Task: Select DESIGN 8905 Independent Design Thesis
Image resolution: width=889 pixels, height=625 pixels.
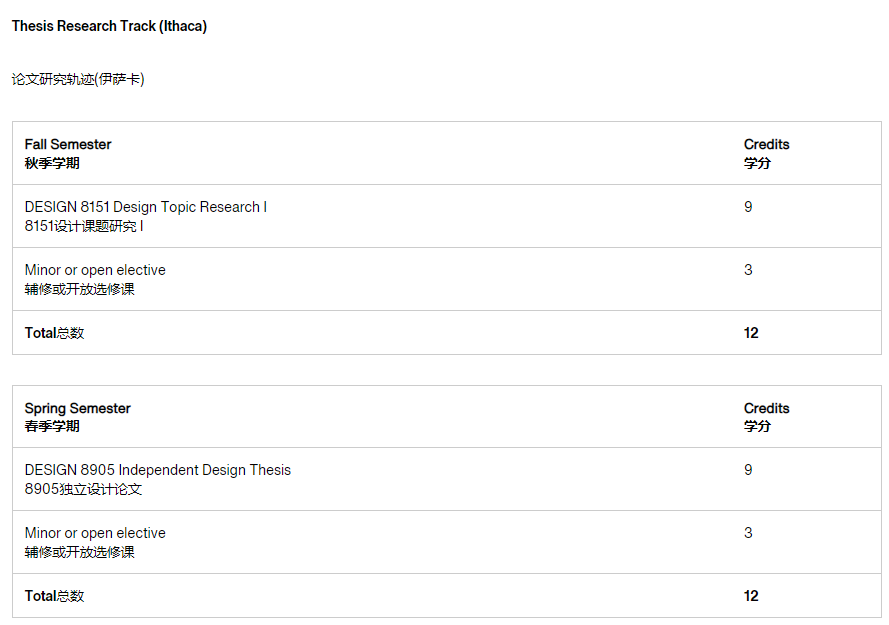Action: click(x=158, y=470)
